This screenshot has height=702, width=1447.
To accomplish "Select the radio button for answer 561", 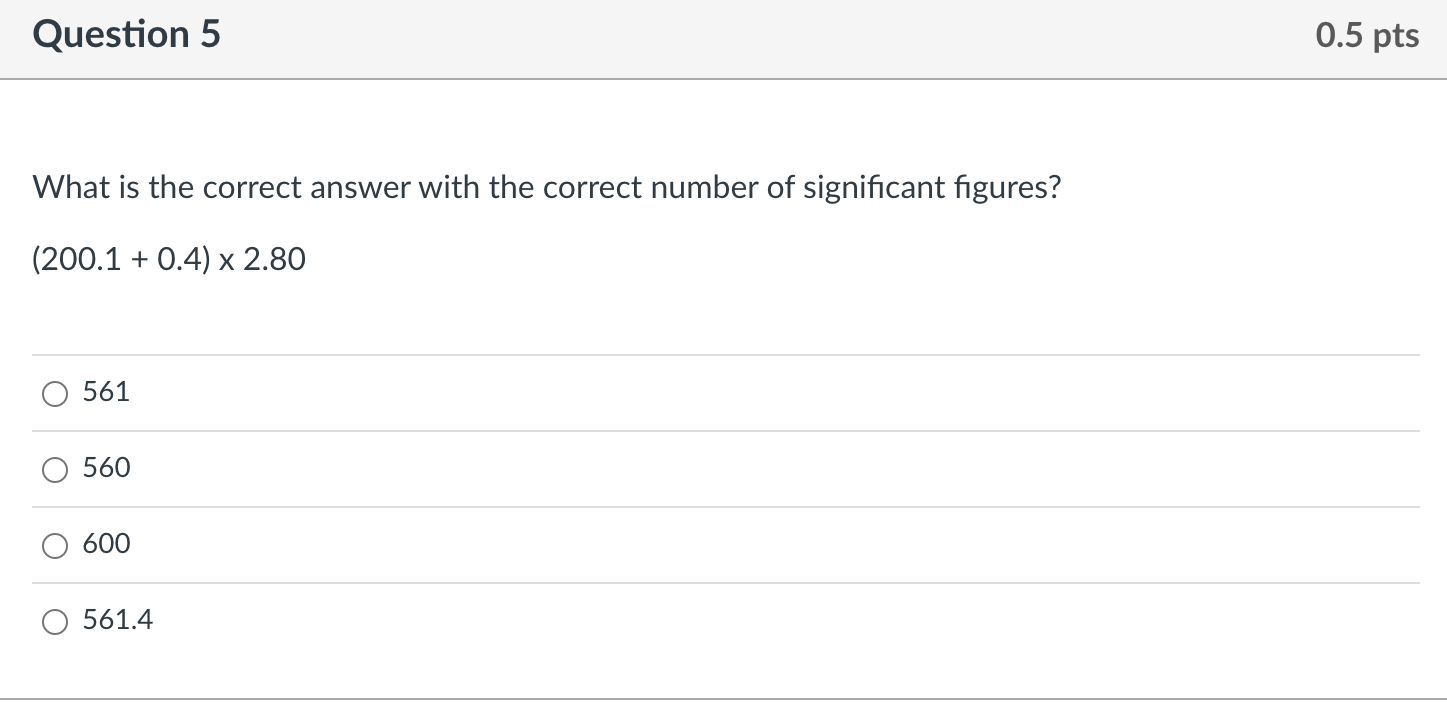I will coord(55,395).
